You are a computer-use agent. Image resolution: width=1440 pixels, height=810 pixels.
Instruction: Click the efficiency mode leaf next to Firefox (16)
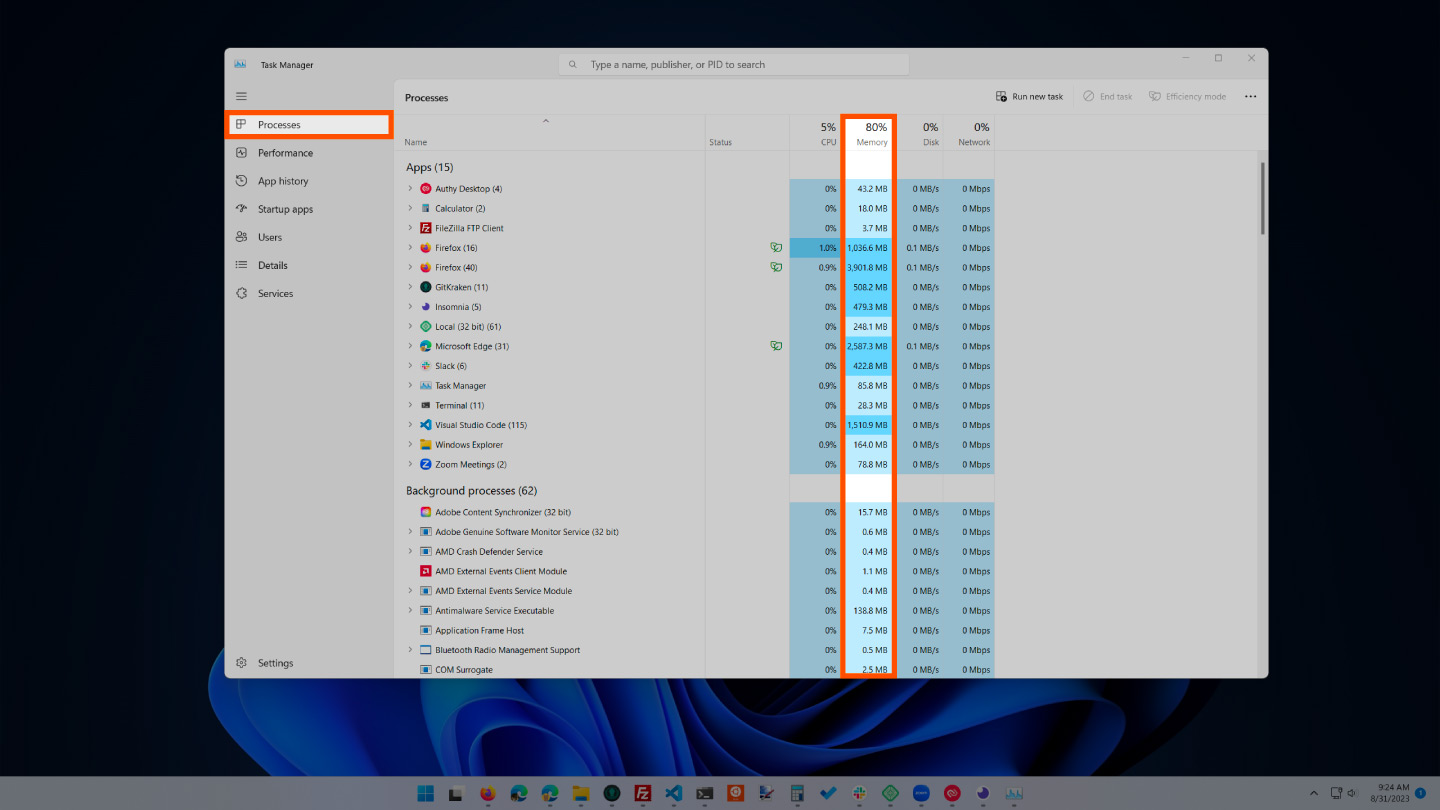[776, 247]
